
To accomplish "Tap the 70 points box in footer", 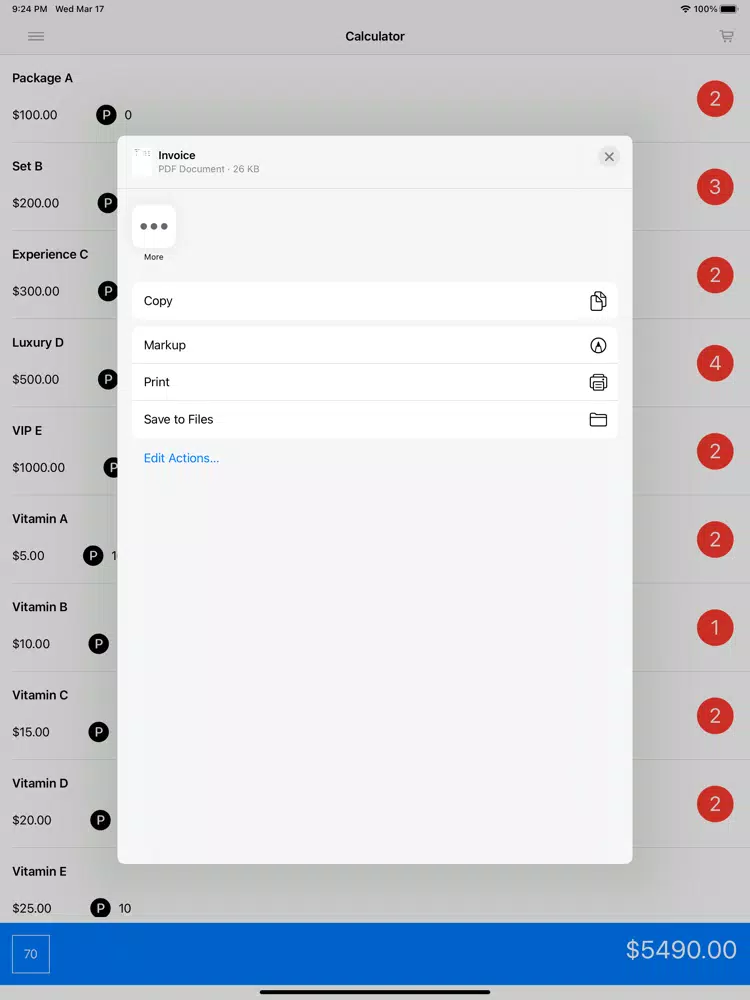I will (x=31, y=954).
